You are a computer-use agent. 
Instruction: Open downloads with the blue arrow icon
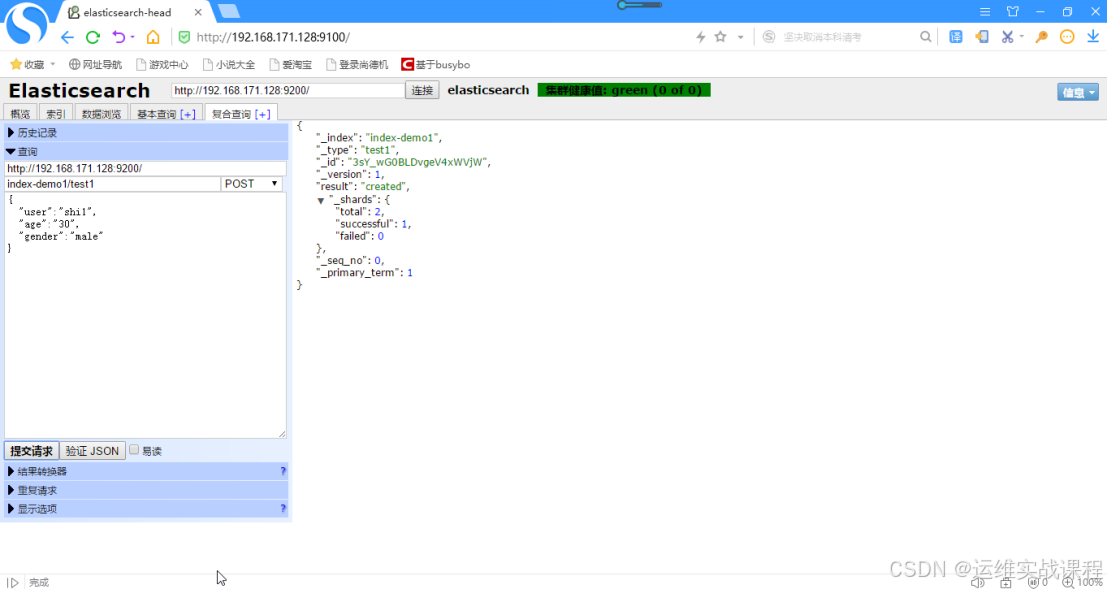pos(1092,37)
